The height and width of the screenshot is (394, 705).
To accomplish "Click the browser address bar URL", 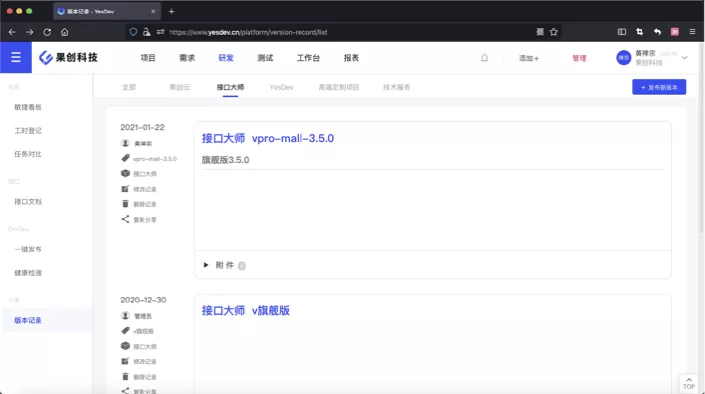I will [248, 32].
